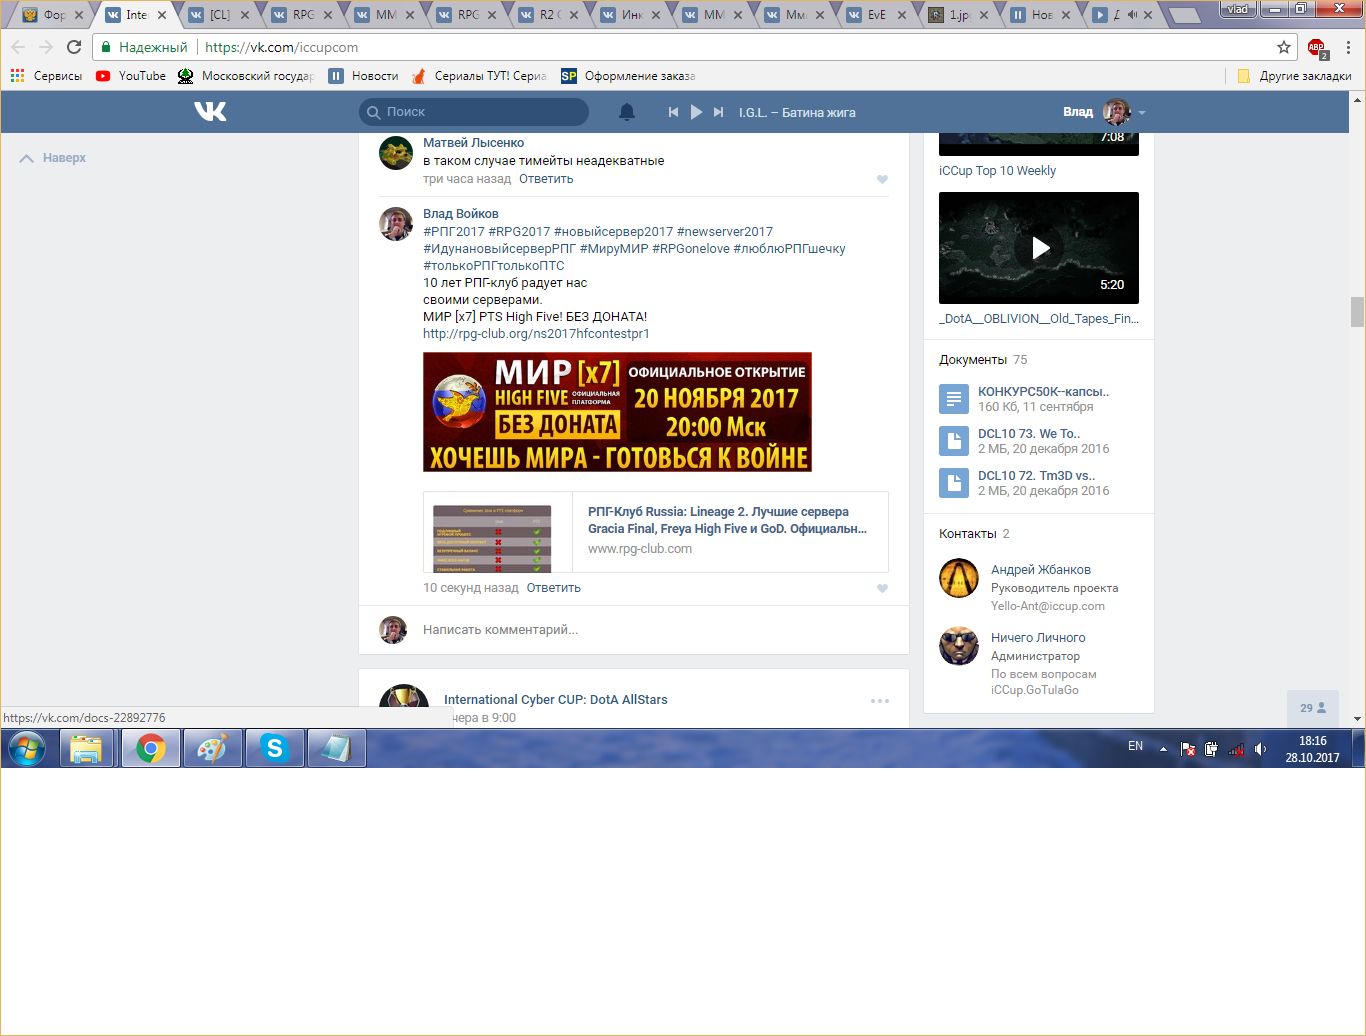Click the VK logo in the header
Image resolution: width=1366 pixels, height=1036 pixels.
pyautogui.click(x=210, y=111)
